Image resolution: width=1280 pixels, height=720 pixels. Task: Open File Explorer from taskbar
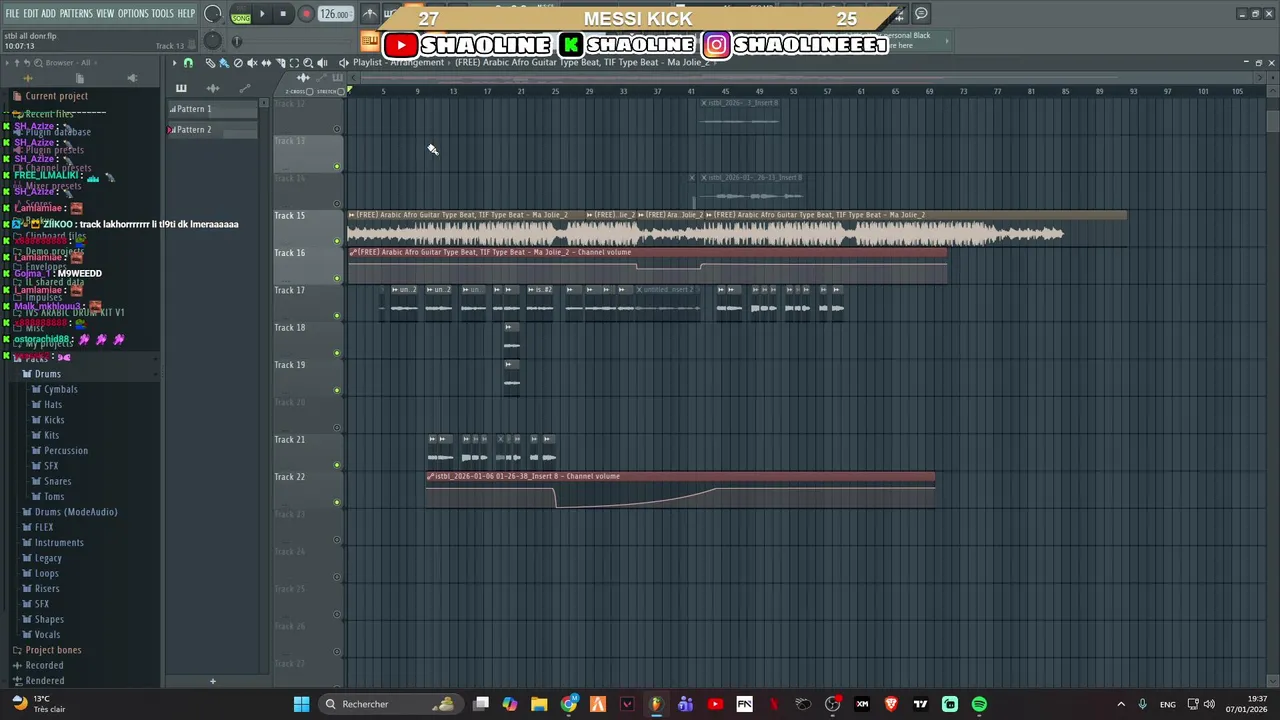click(539, 704)
